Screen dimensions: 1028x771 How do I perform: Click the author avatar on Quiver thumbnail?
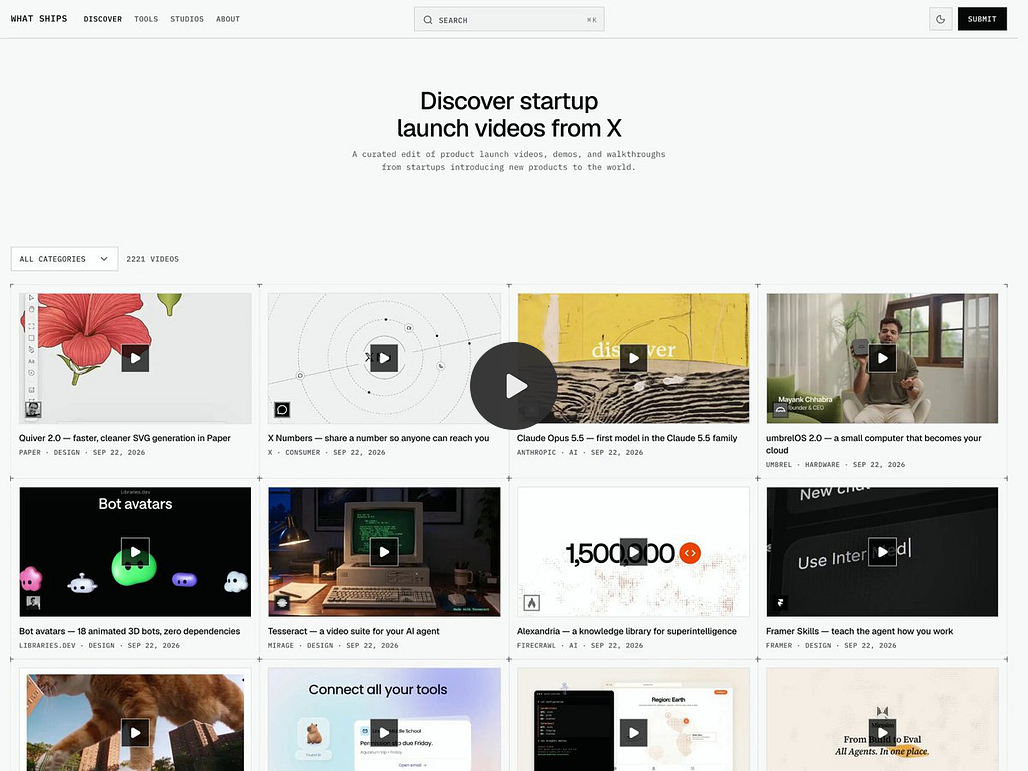point(33,410)
